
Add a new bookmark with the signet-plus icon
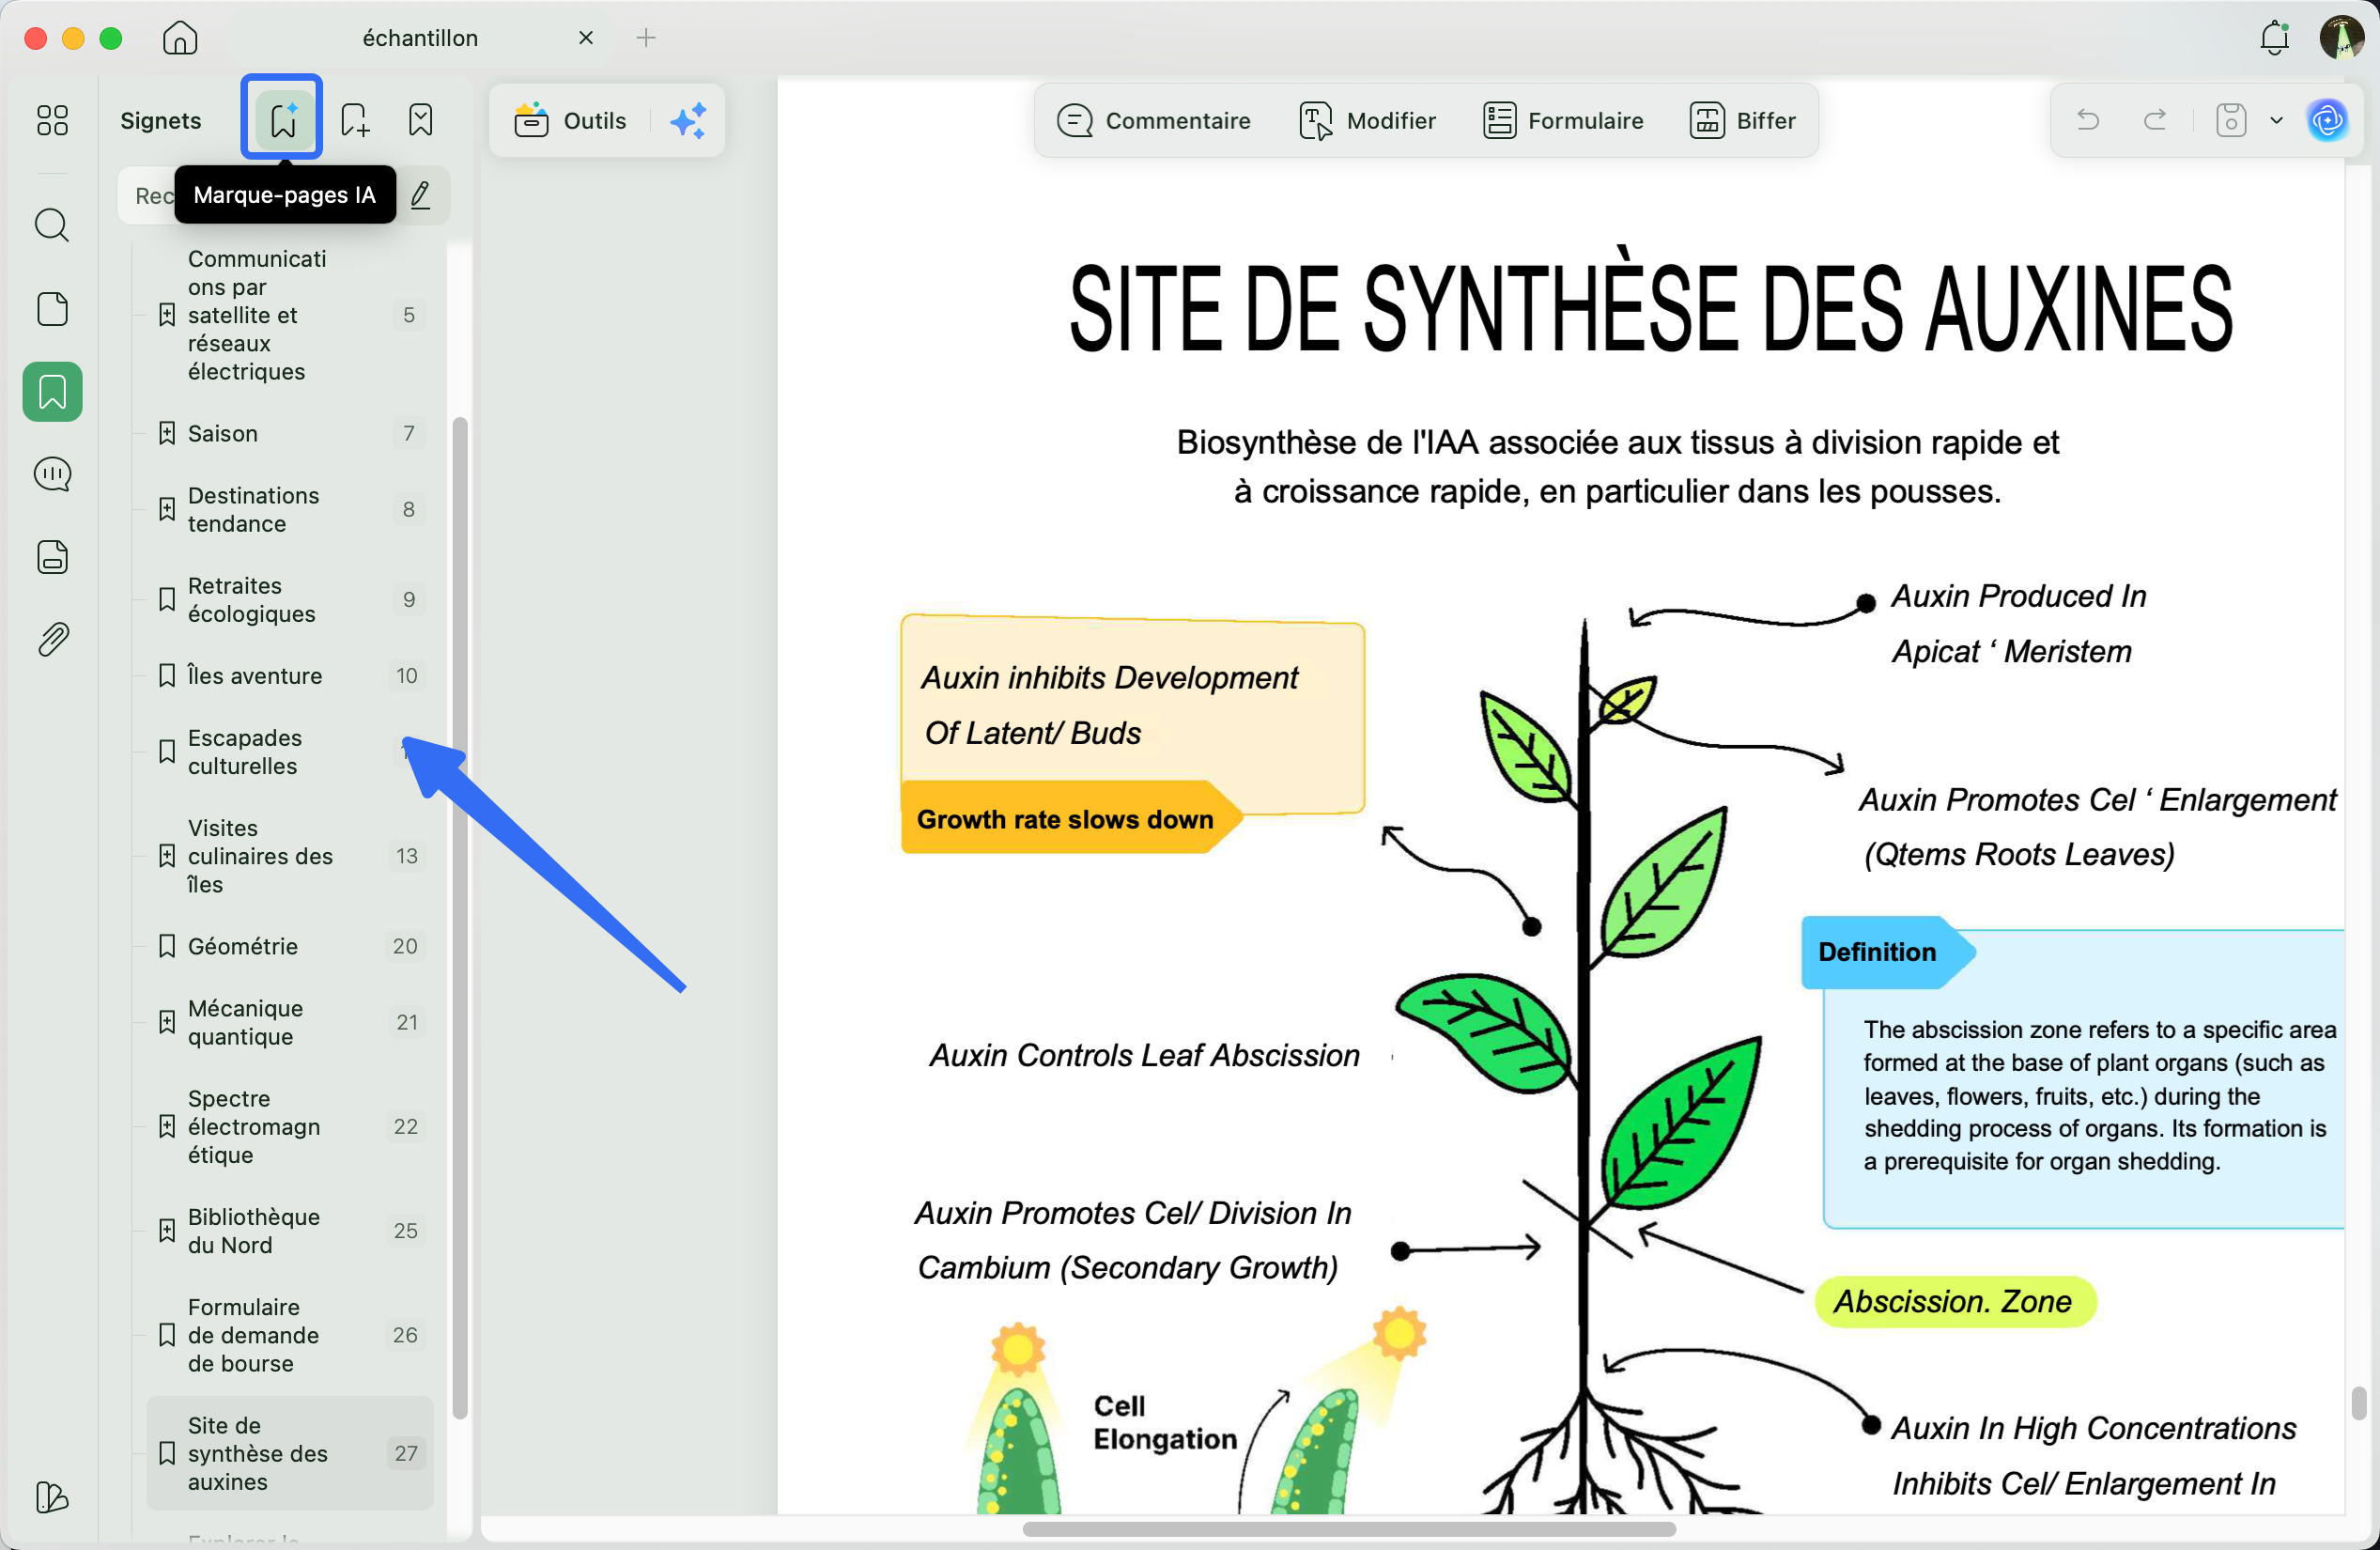354,119
